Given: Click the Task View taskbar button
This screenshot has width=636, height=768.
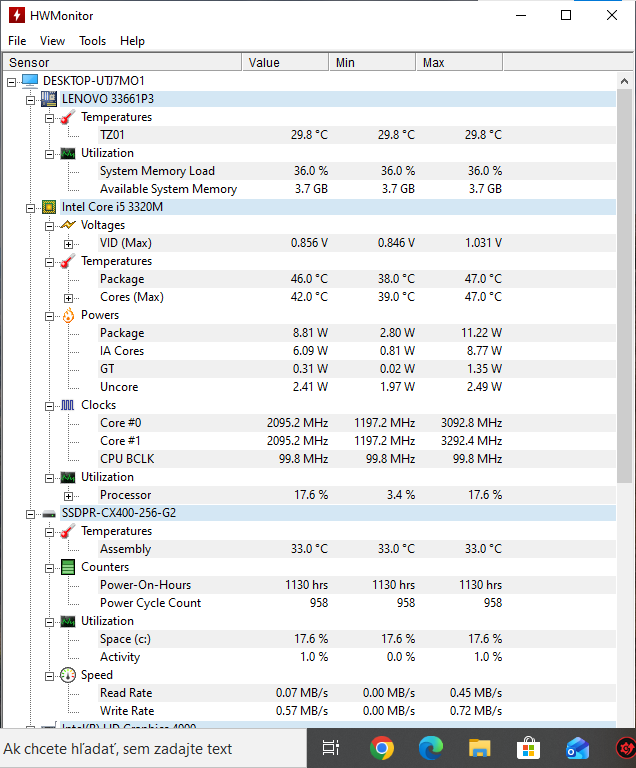Looking at the screenshot, I should tap(331, 748).
